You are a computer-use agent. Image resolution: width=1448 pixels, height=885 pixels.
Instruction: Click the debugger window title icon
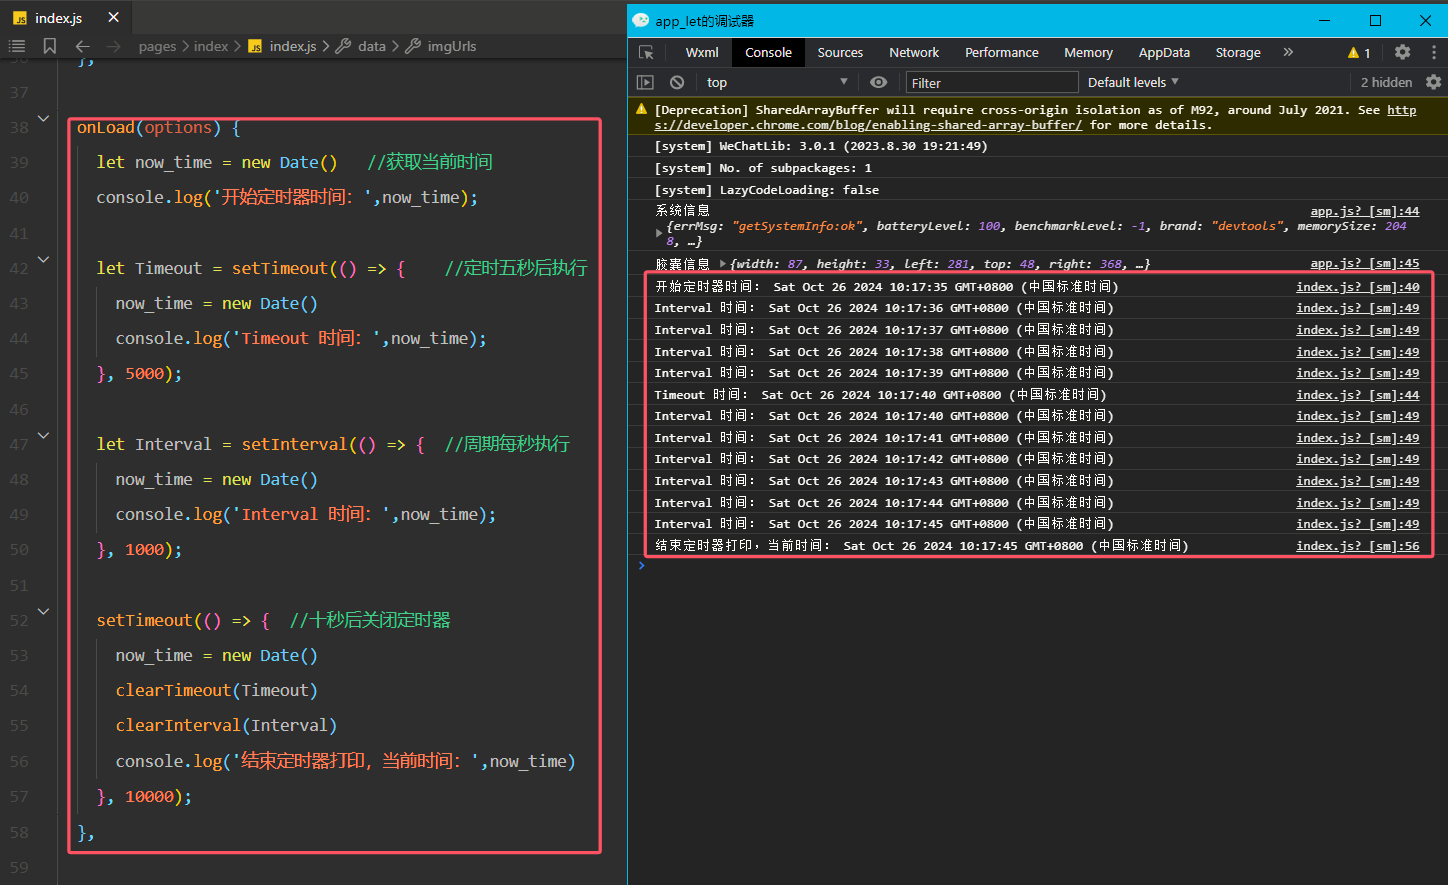coord(641,20)
